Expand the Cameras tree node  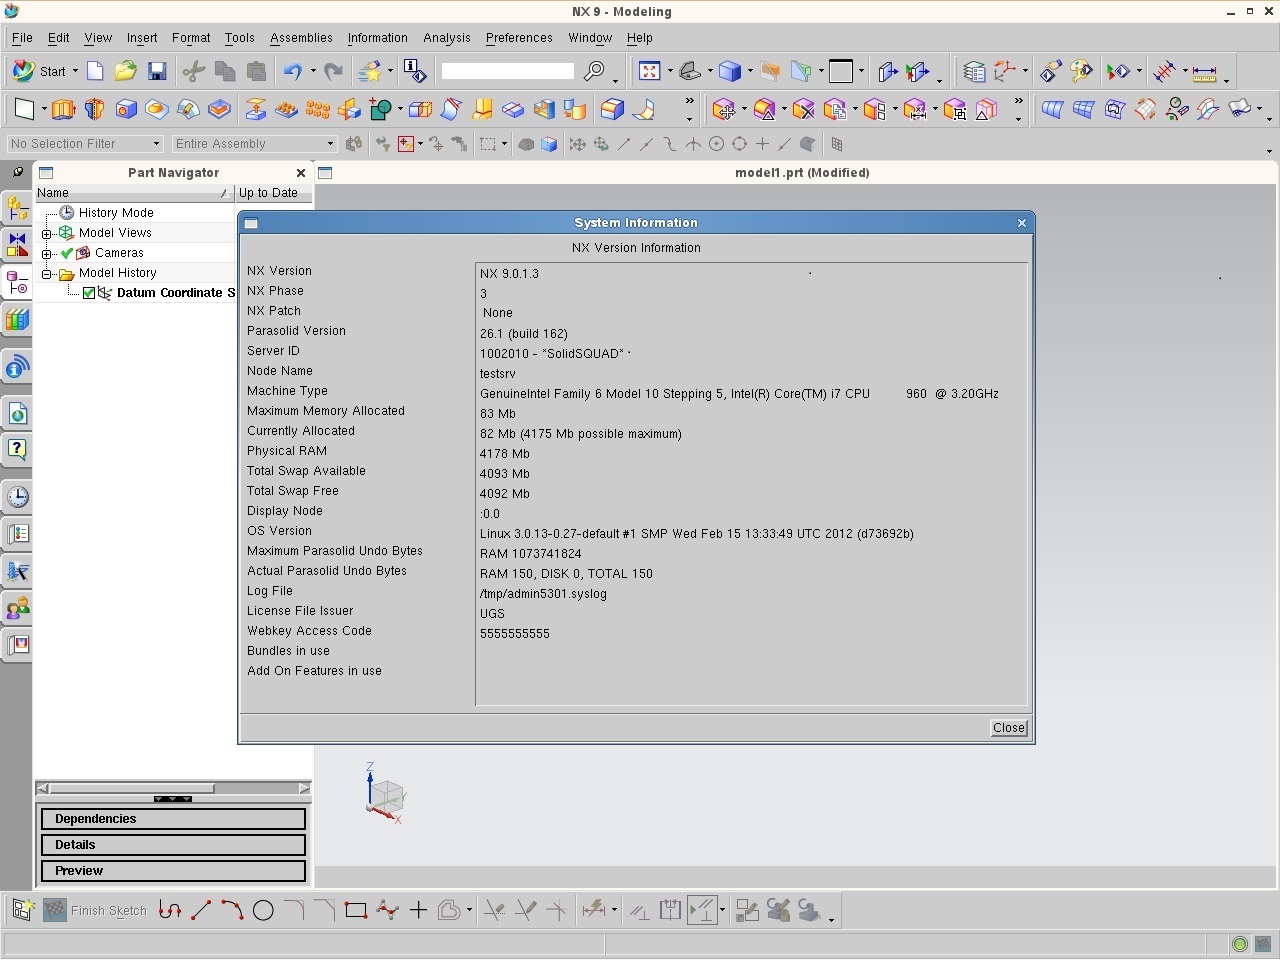point(46,253)
